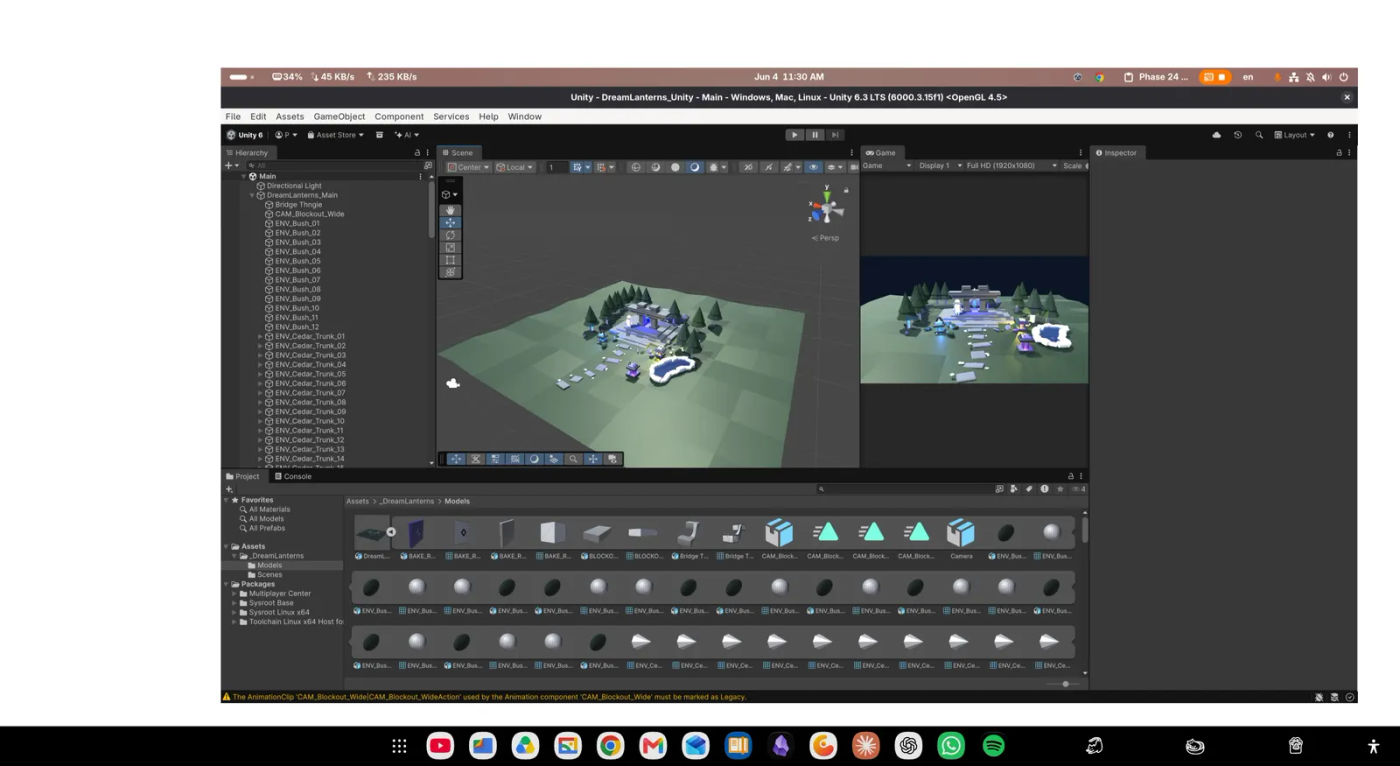
Task: Open Spotify from the dock
Action: tap(994, 746)
